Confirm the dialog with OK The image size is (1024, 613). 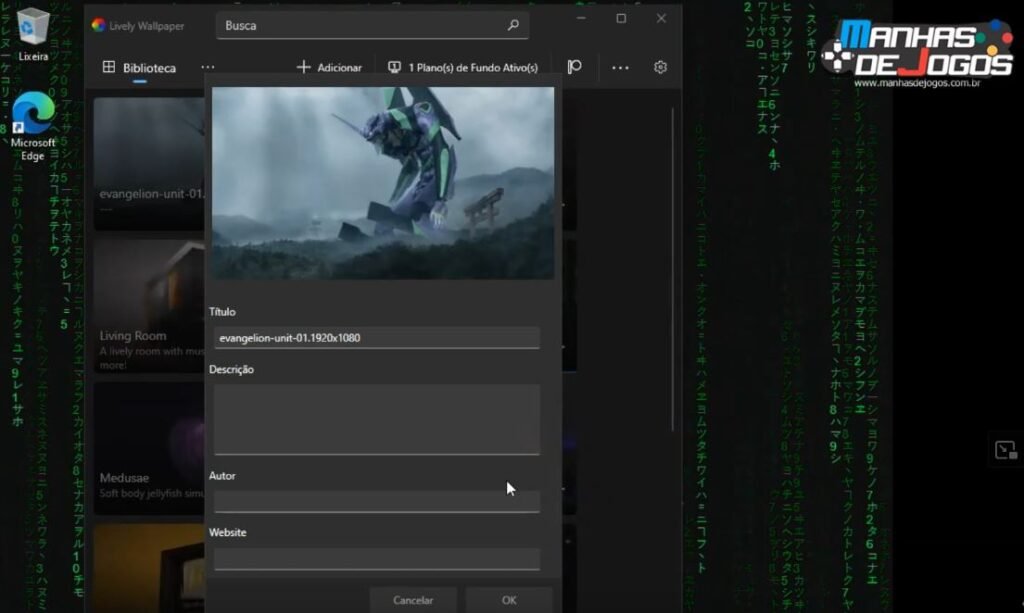pyautogui.click(x=509, y=600)
